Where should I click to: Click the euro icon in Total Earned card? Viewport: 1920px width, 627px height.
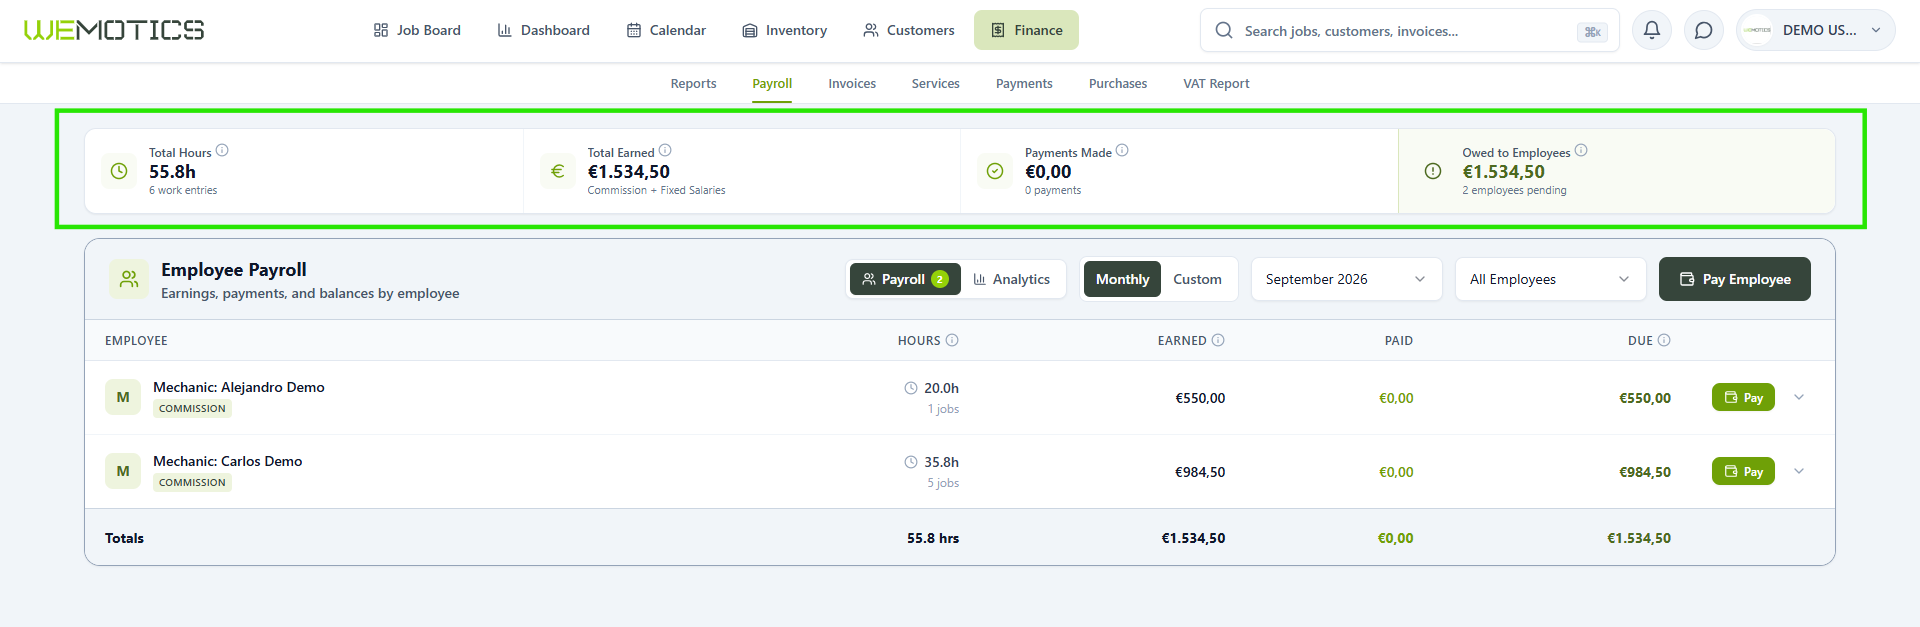tap(558, 171)
